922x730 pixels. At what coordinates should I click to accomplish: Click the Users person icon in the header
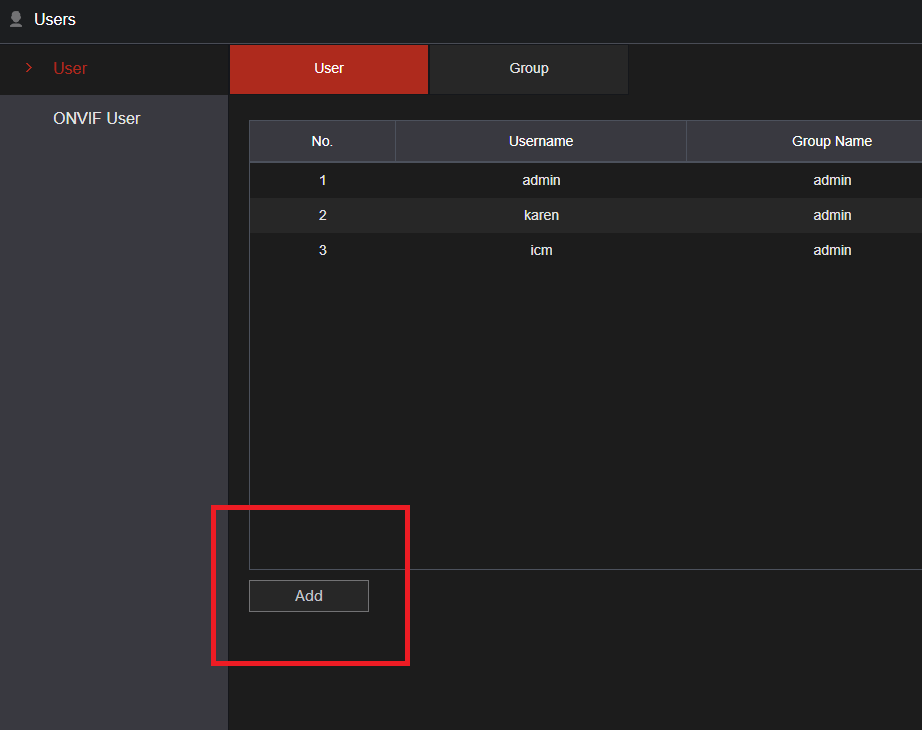point(14,19)
